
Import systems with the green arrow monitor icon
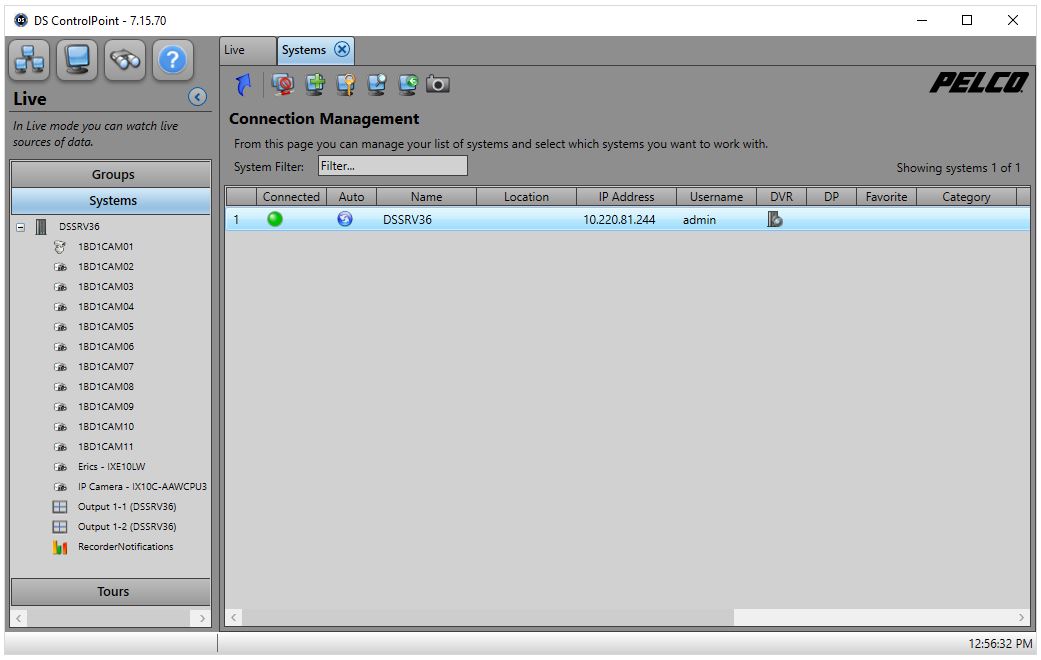(x=407, y=84)
